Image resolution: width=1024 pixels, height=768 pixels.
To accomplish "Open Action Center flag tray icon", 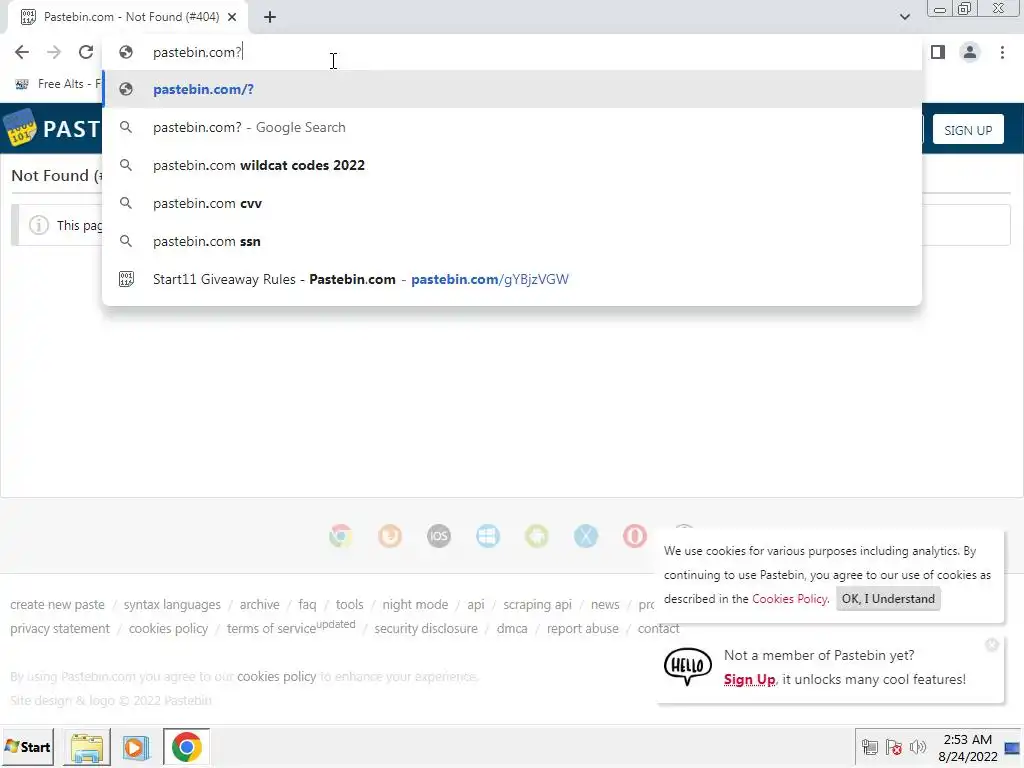I will coord(893,747).
